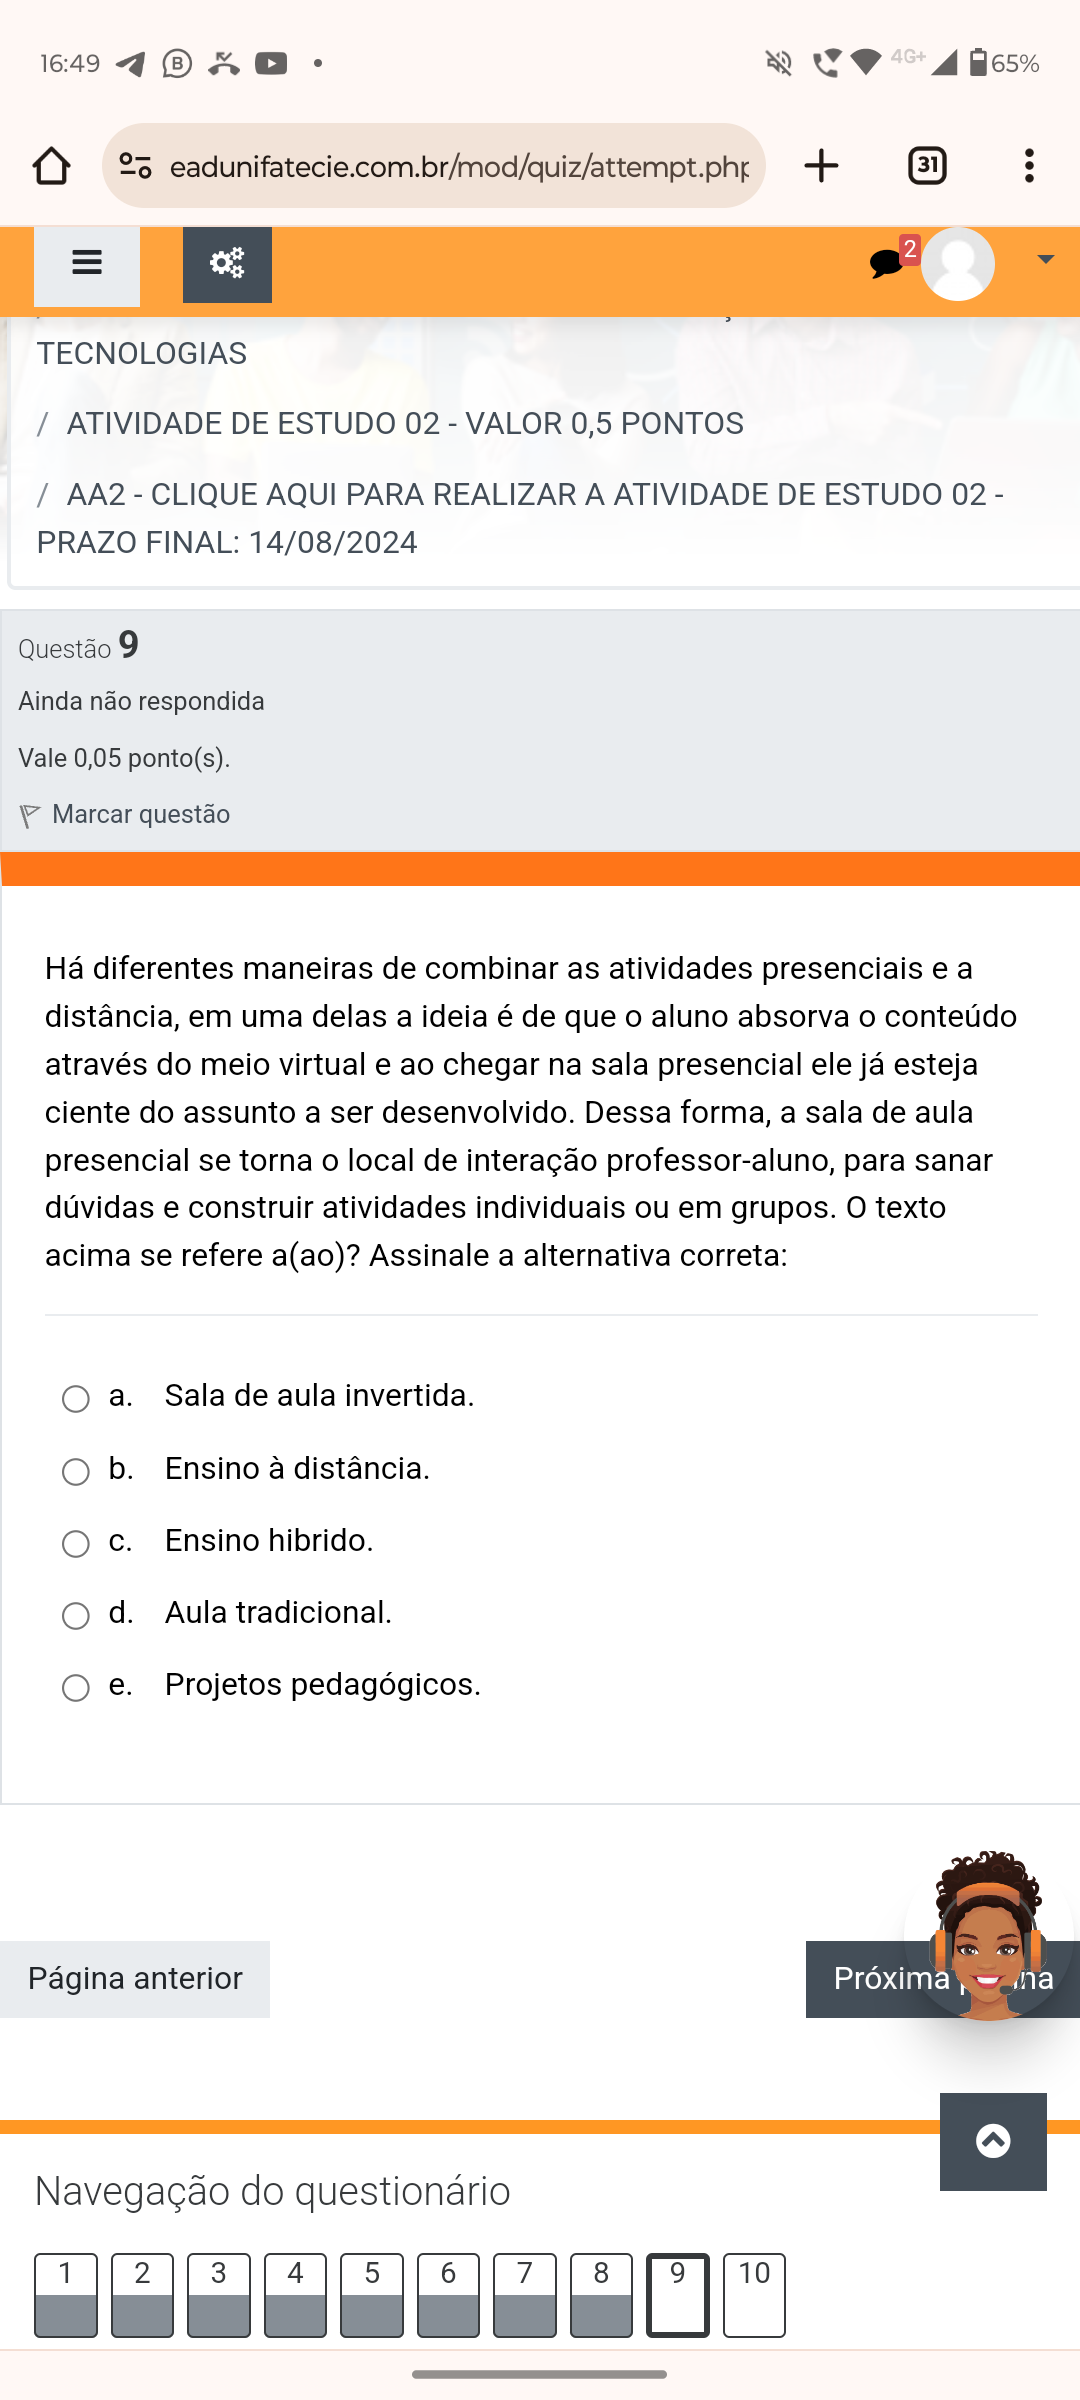
Task: Go to question 10 in quiz navigation
Action: (754, 2294)
